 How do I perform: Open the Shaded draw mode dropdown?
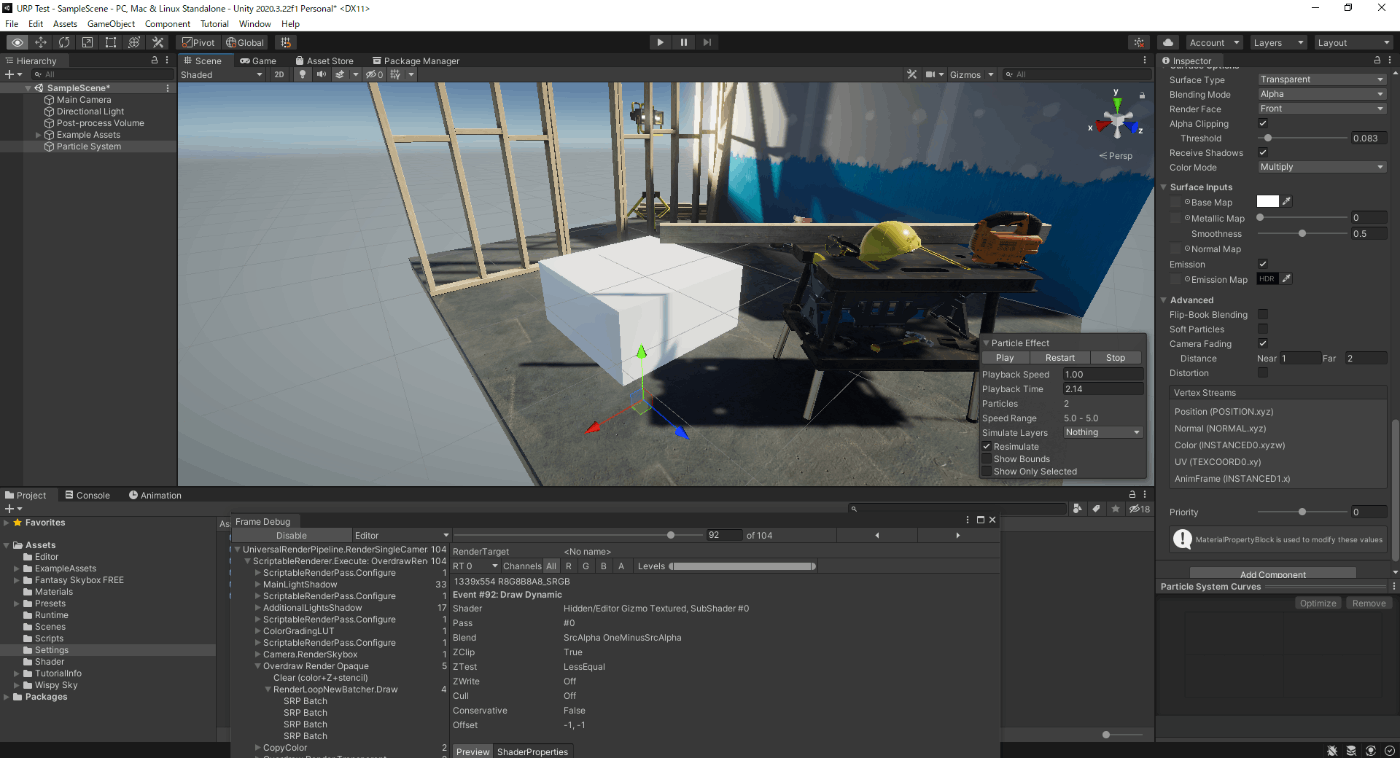click(x=221, y=75)
